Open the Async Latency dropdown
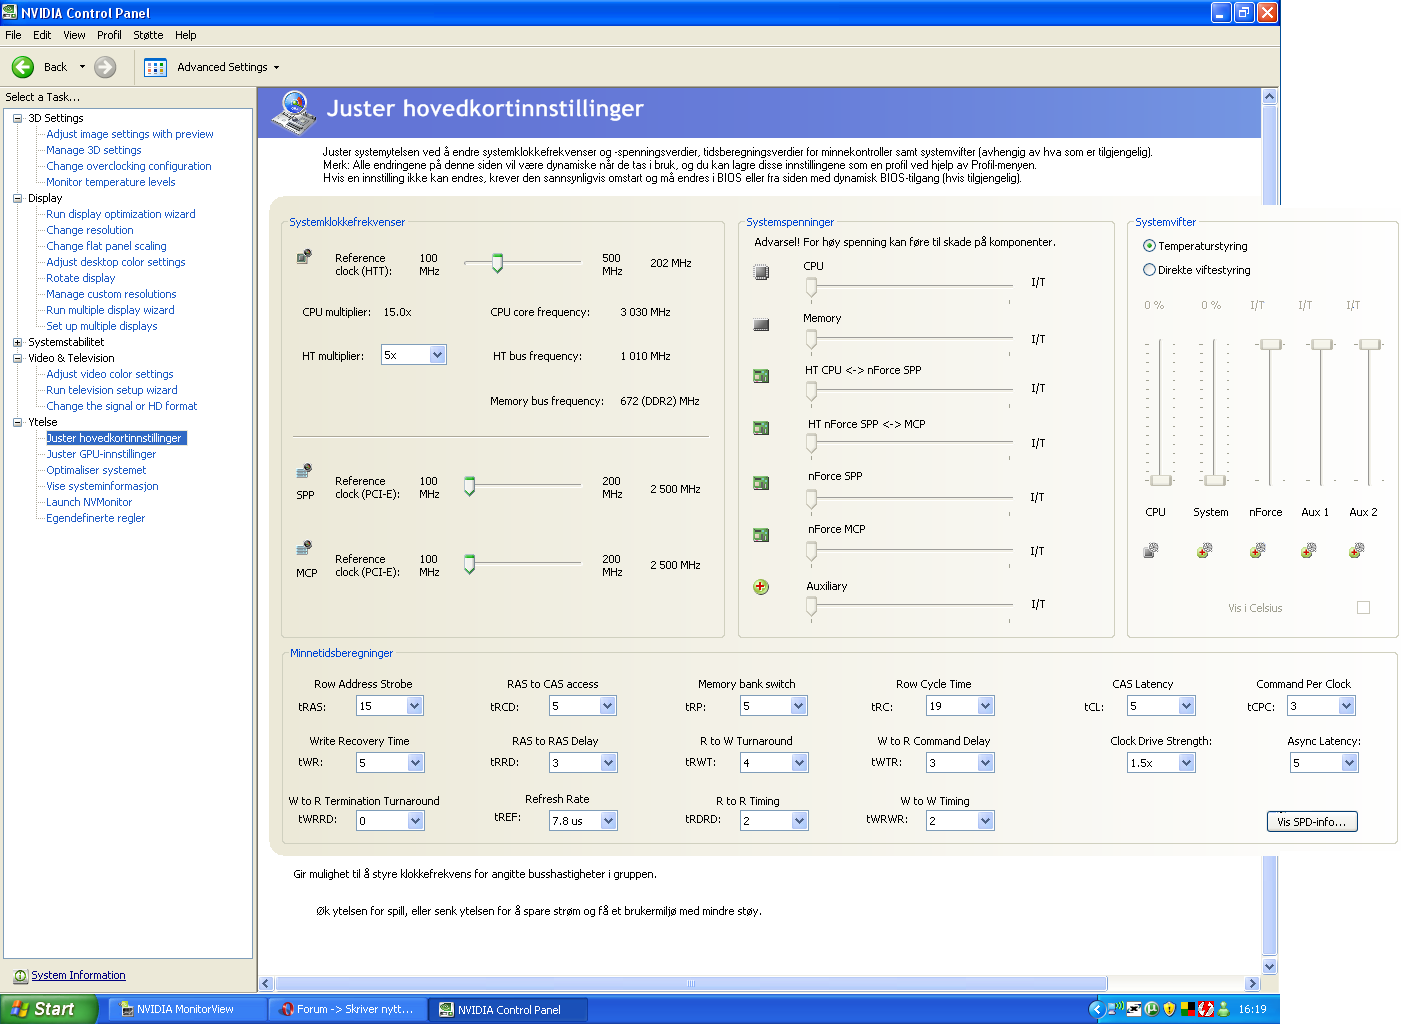 [x=1349, y=763]
